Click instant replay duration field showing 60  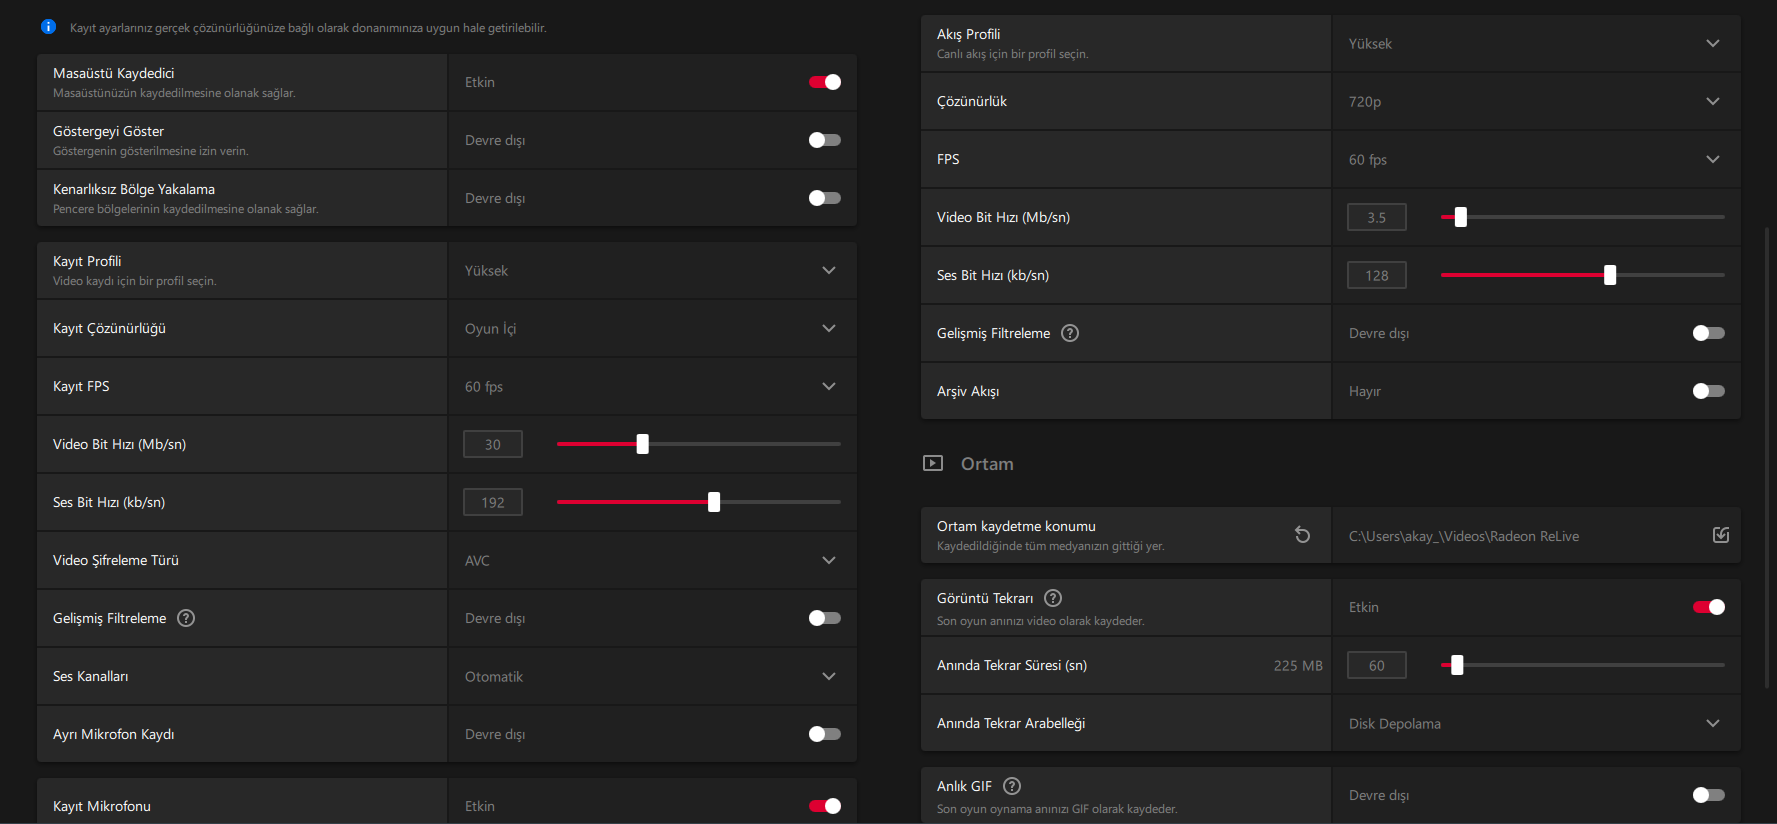tap(1377, 665)
